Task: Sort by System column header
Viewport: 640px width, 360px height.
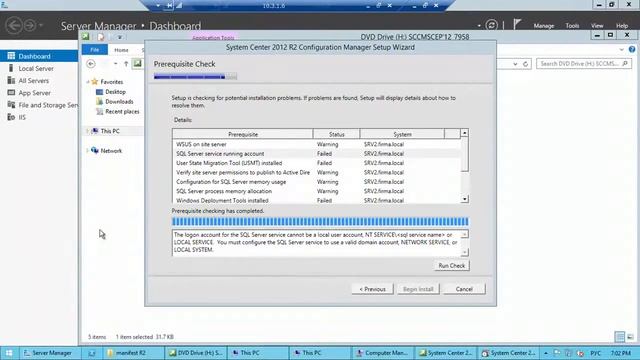Action: (x=402, y=134)
